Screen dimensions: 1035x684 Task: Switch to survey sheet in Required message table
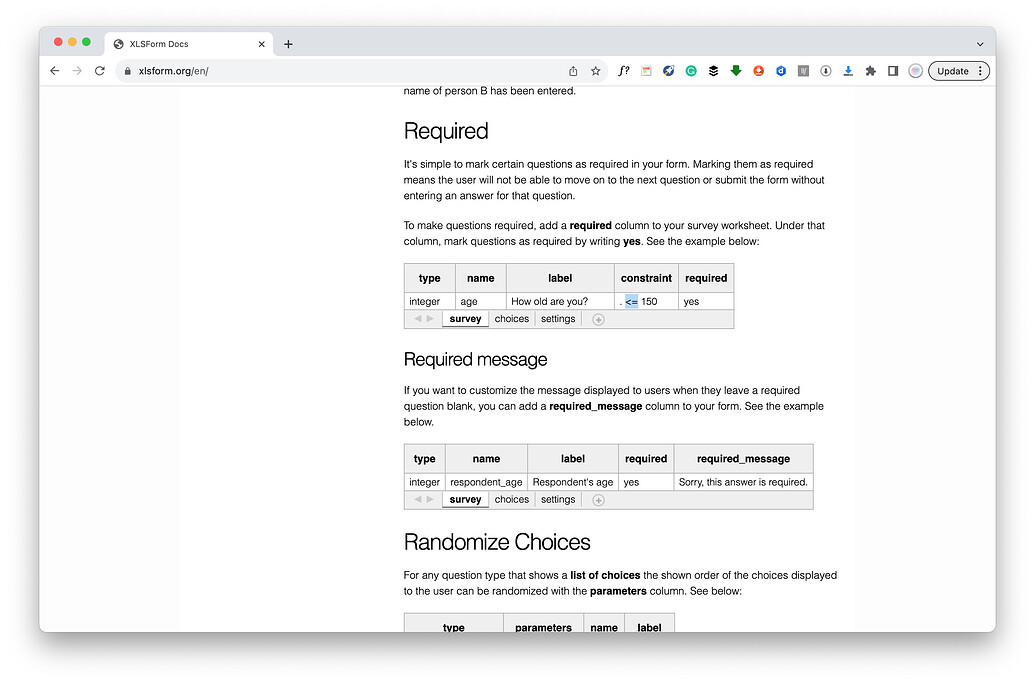(x=465, y=500)
